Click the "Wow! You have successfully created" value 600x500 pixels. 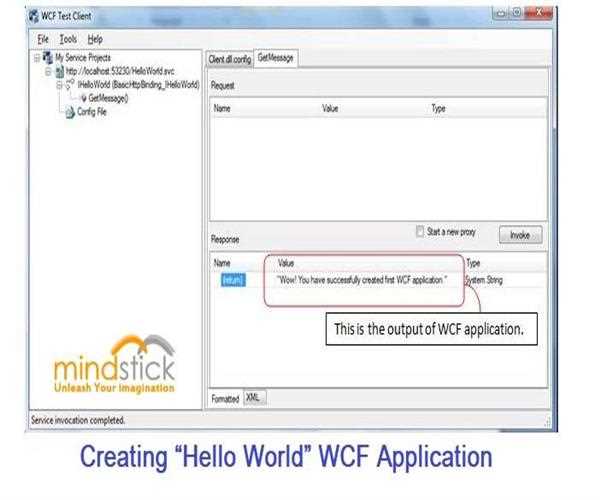[362, 280]
